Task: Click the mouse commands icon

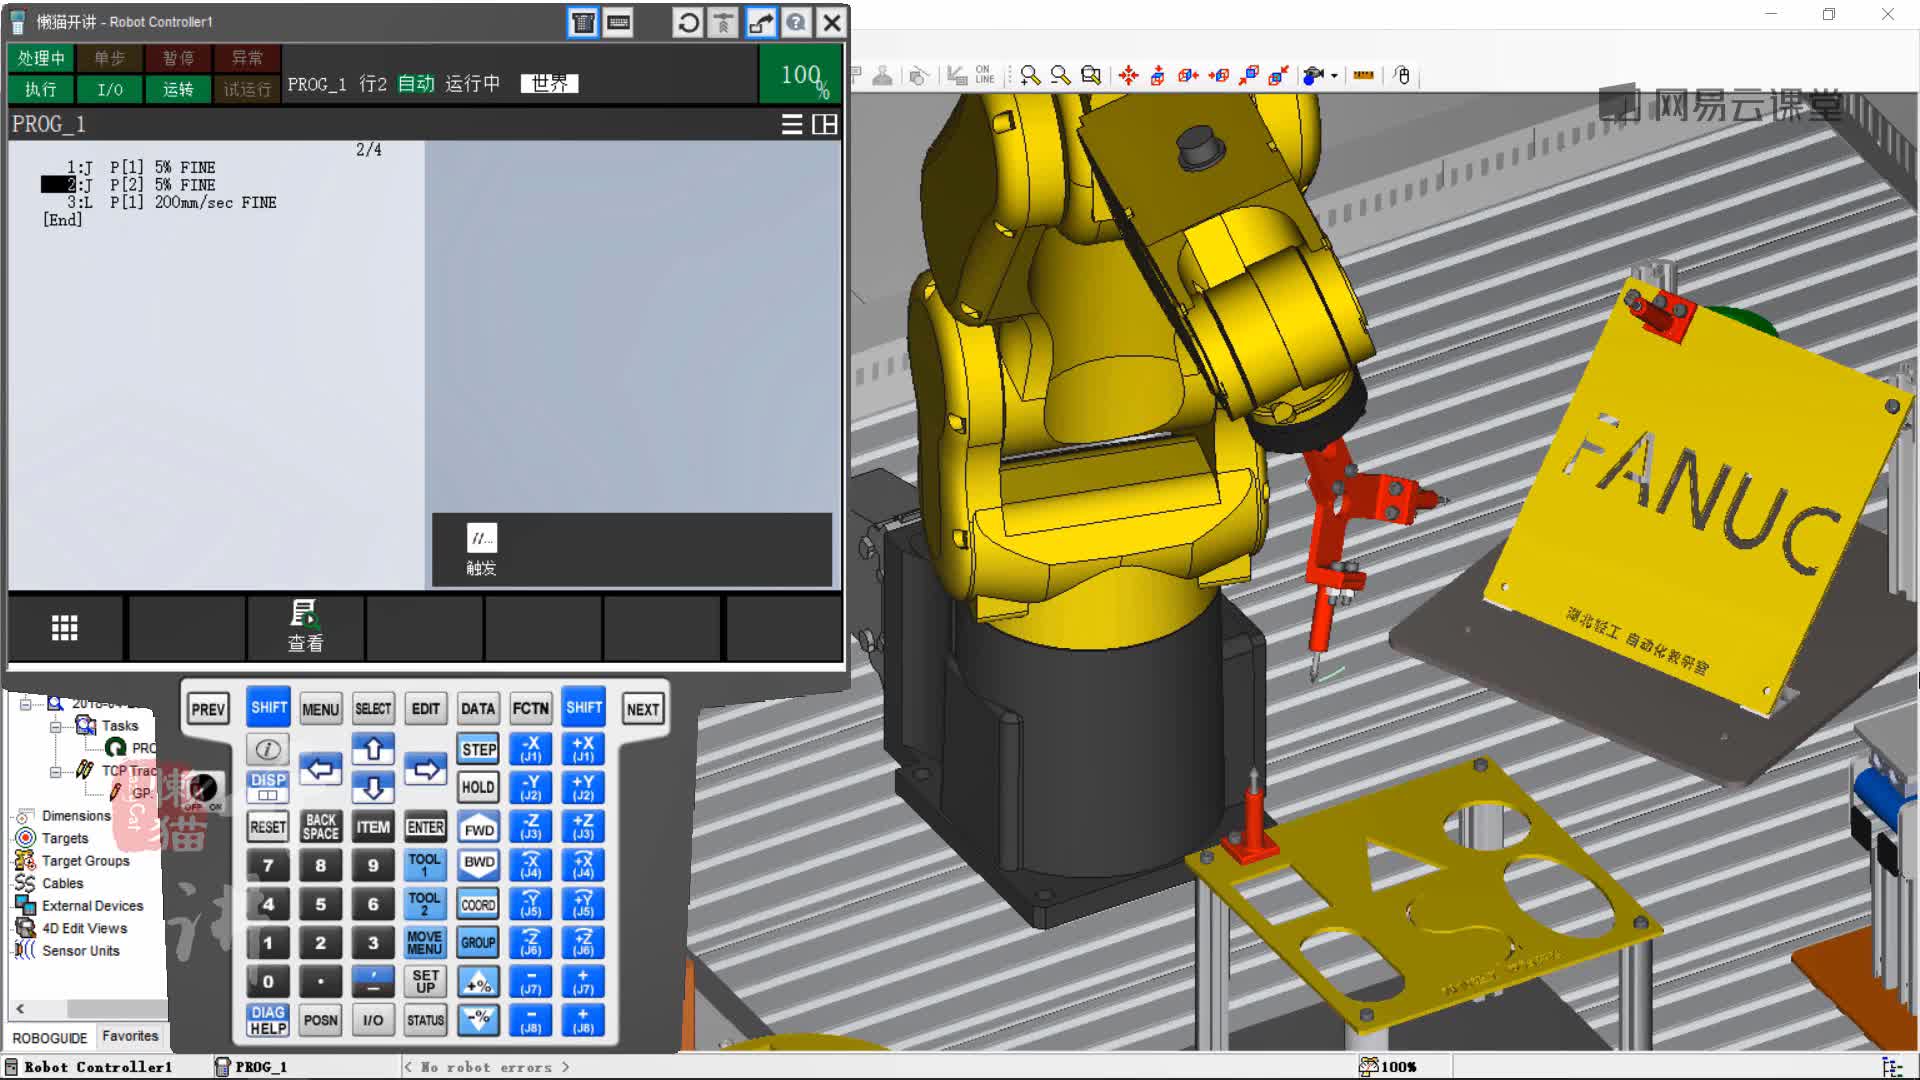Action: [1402, 76]
